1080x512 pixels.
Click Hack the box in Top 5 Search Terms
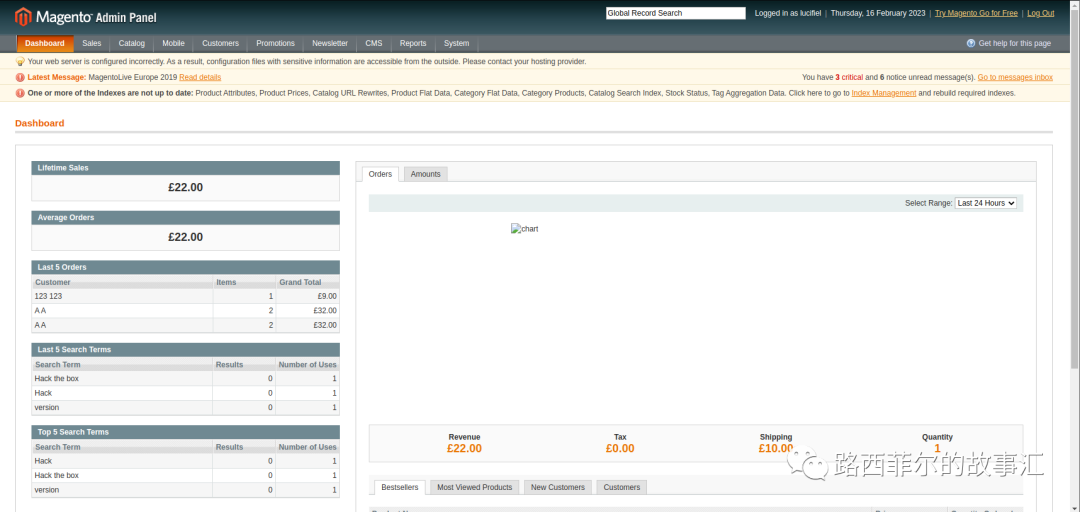tap(56, 475)
